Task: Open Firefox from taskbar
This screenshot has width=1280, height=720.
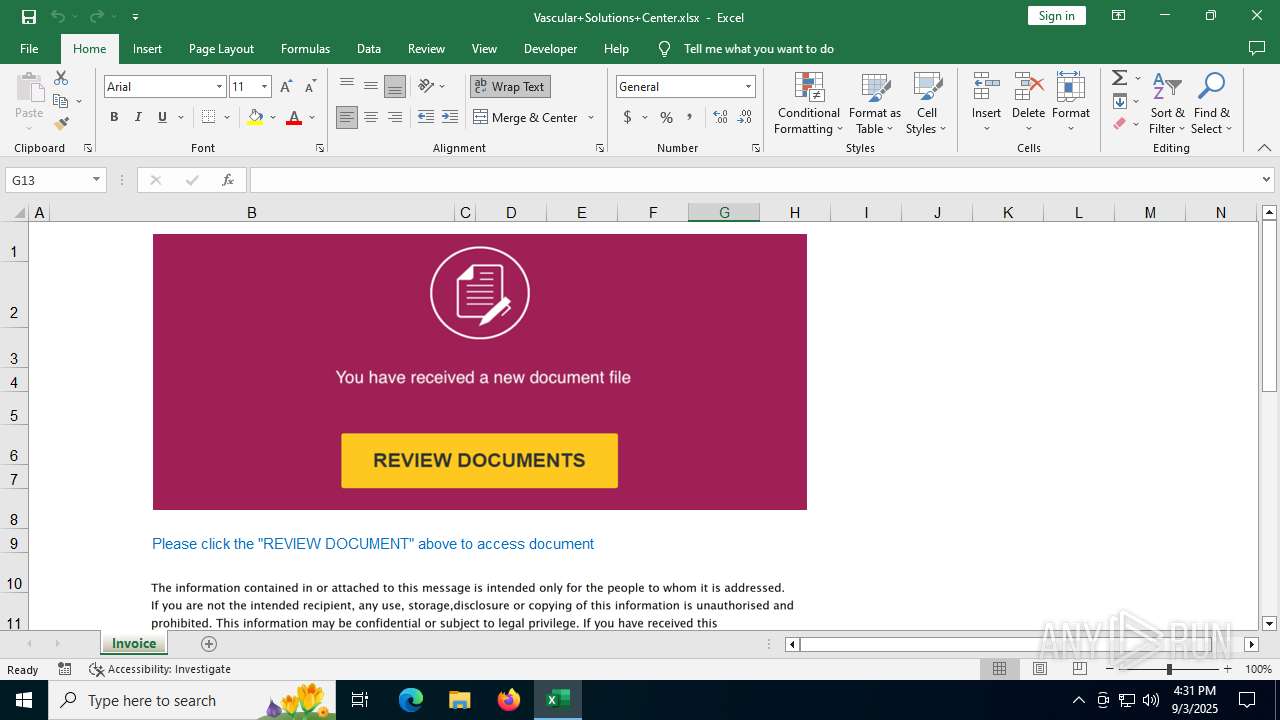Action: click(x=509, y=700)
